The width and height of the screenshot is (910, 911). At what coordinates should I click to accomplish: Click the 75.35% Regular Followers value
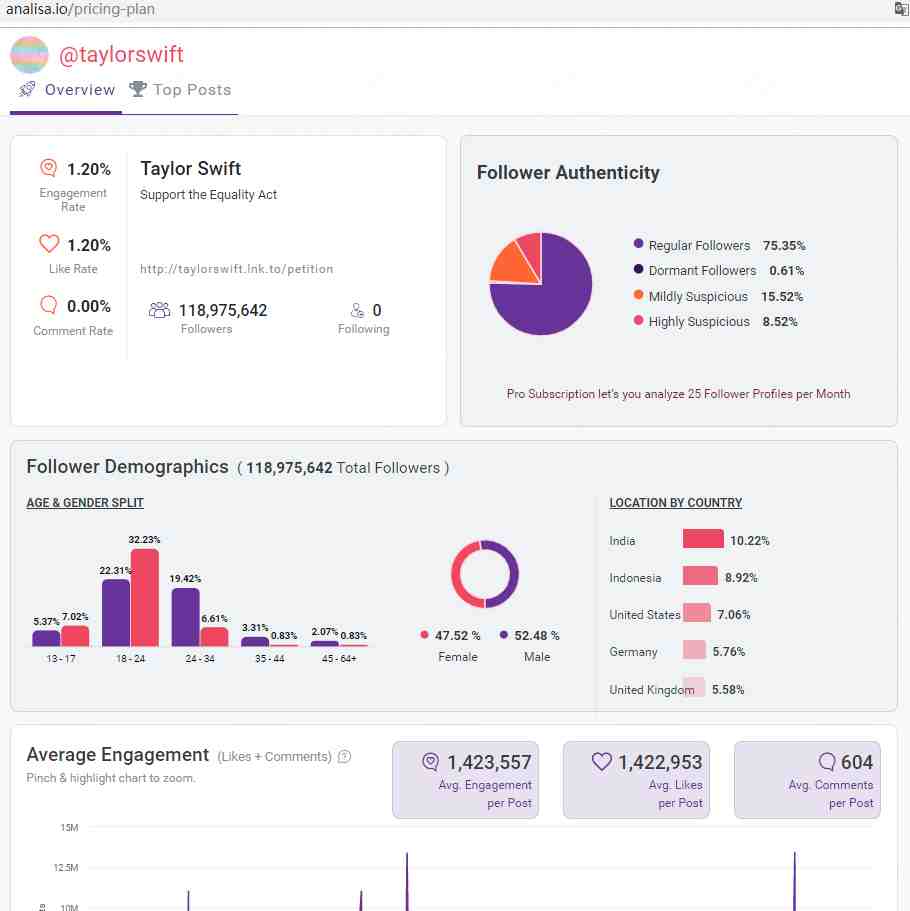tap(784, 245)
